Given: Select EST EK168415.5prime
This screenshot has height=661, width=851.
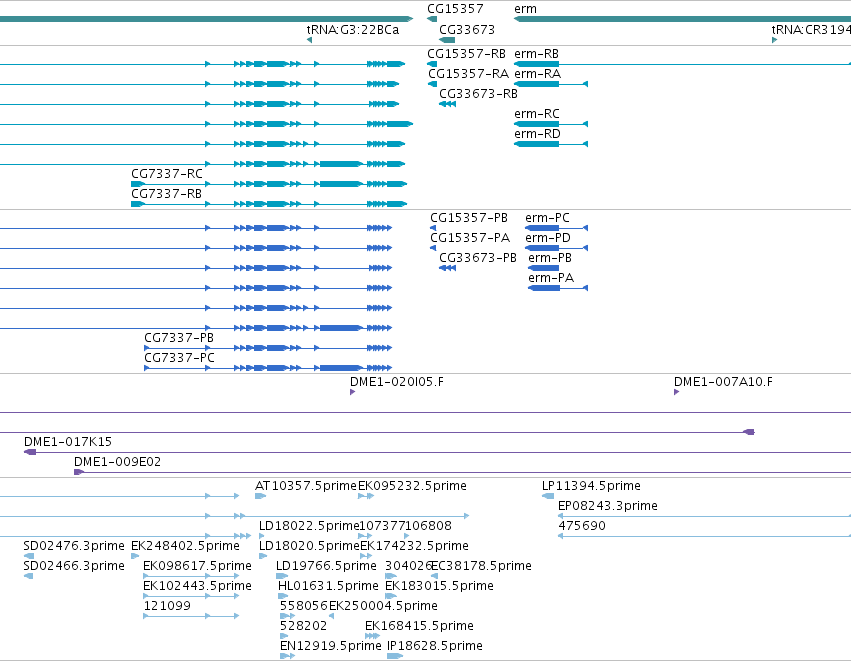Looking at the screenshot, I should pos(419,626).
